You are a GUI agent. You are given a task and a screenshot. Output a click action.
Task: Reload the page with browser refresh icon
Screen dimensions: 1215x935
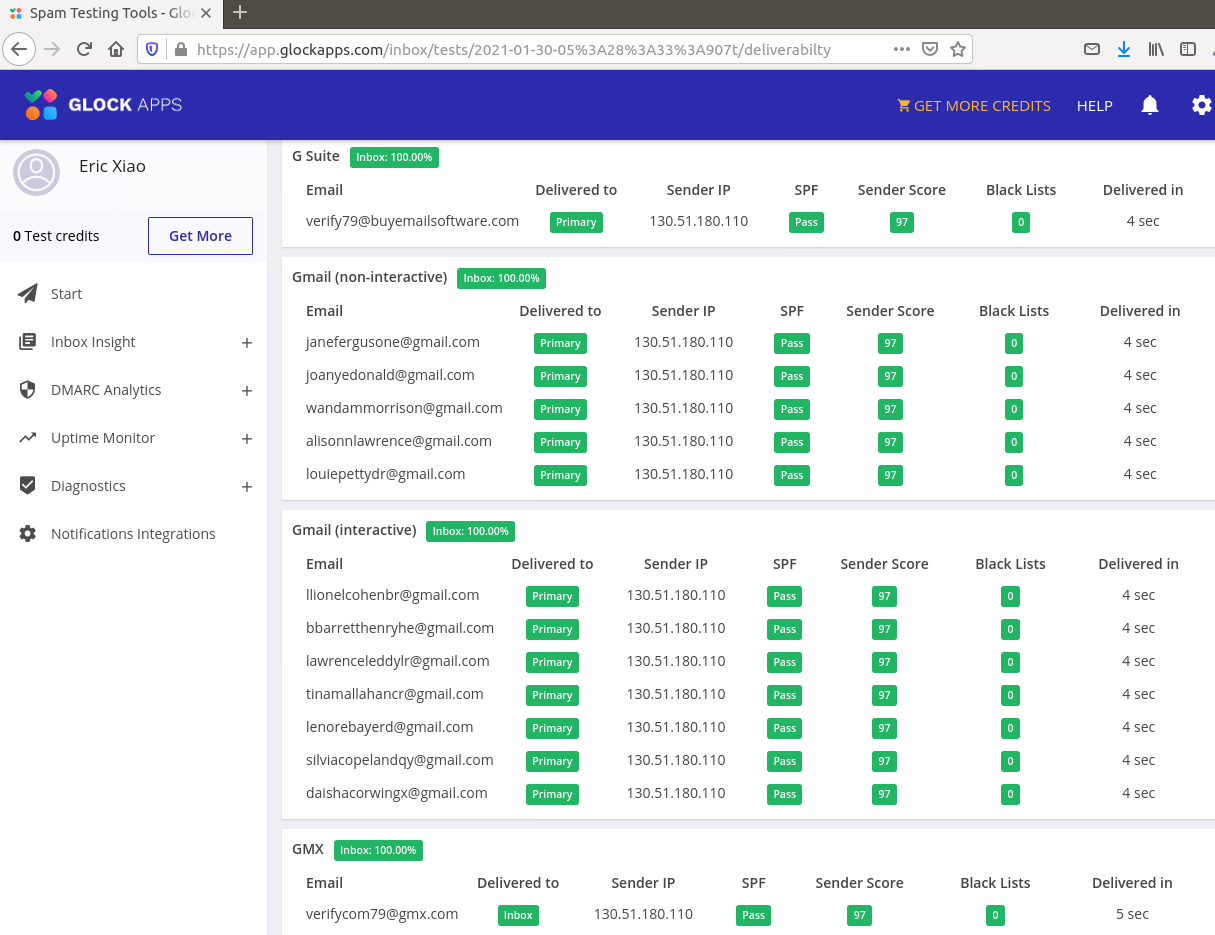[x=84, y=49]
